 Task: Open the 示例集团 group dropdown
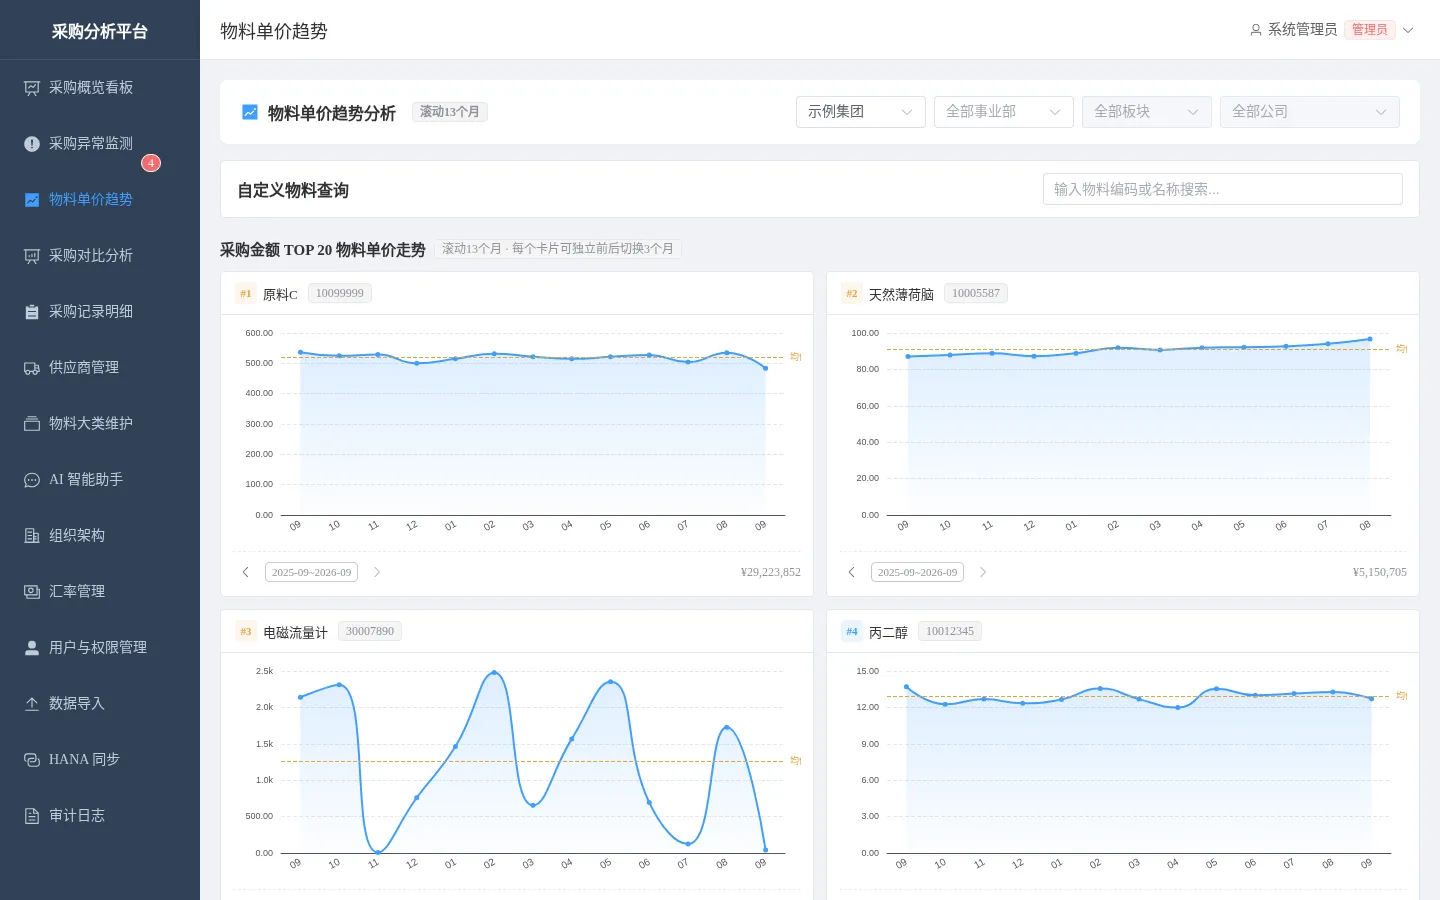pyautogui.click(x=861, y=112)
